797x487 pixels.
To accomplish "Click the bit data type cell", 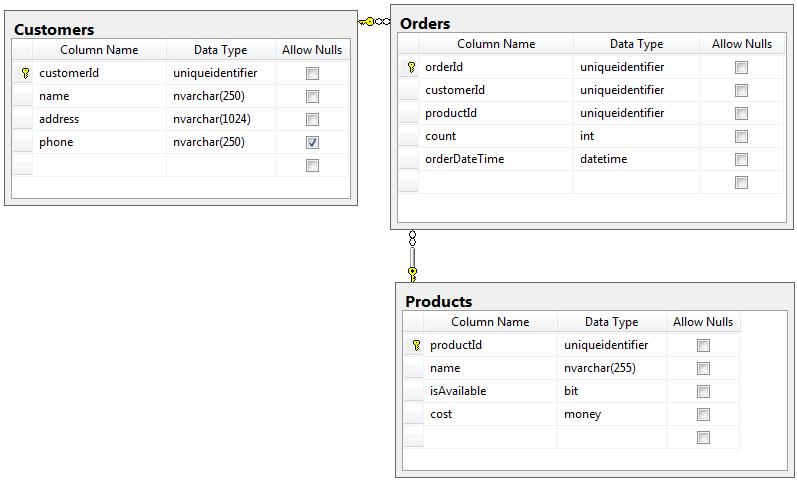I will pyautogui.click(x=611, y=391).
